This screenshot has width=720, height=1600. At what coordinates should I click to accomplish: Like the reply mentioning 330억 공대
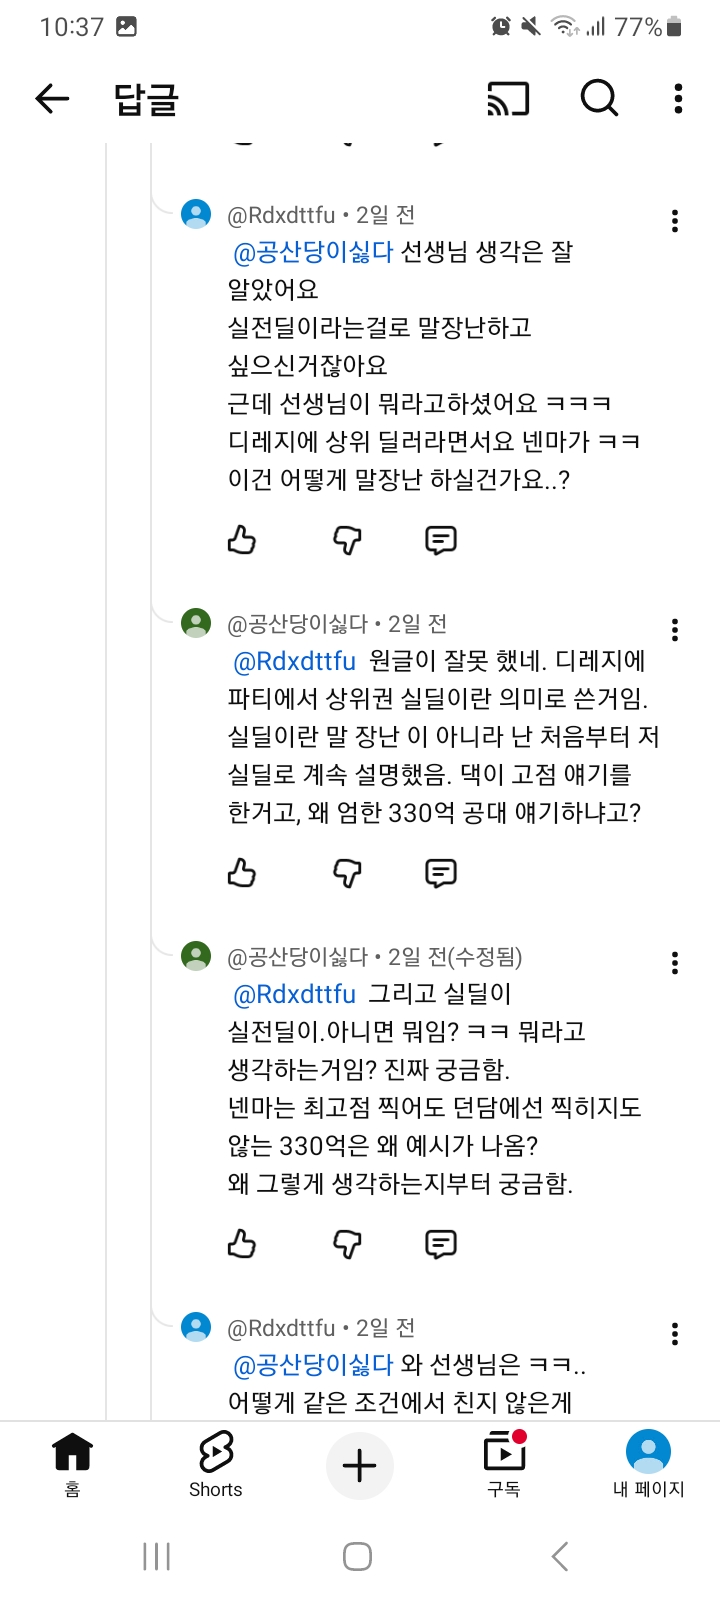tap(242, 873)
